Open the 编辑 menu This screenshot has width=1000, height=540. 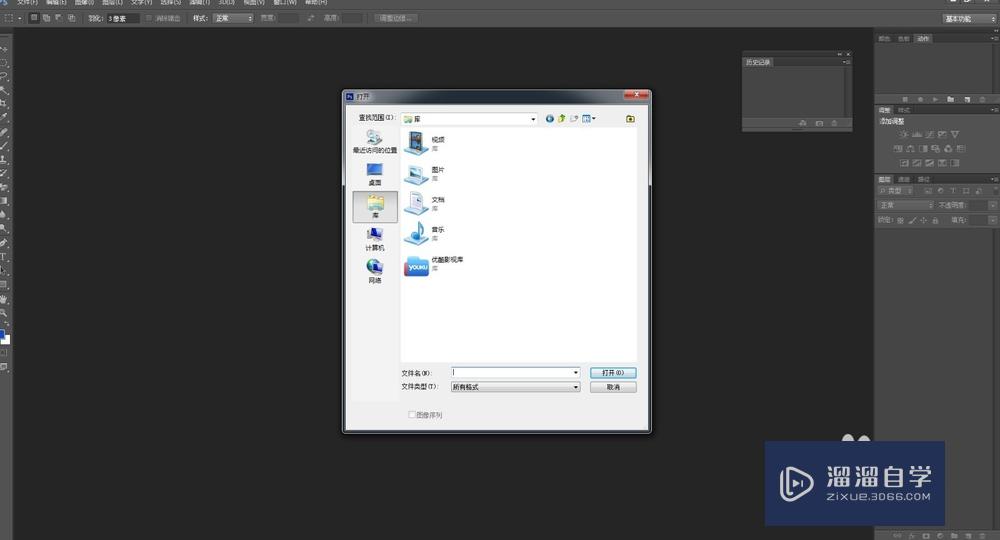[x=56, y=3]
